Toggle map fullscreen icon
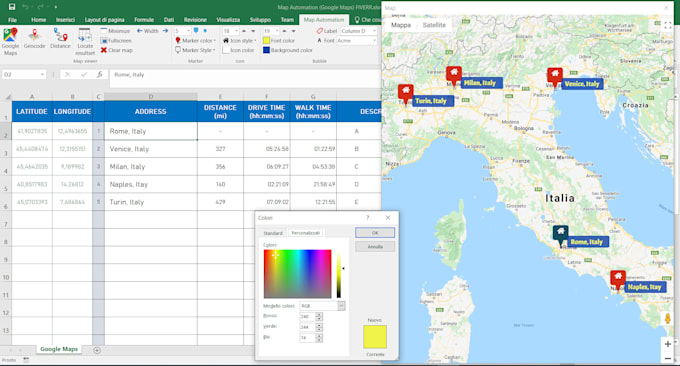 (x=667, y=26)
